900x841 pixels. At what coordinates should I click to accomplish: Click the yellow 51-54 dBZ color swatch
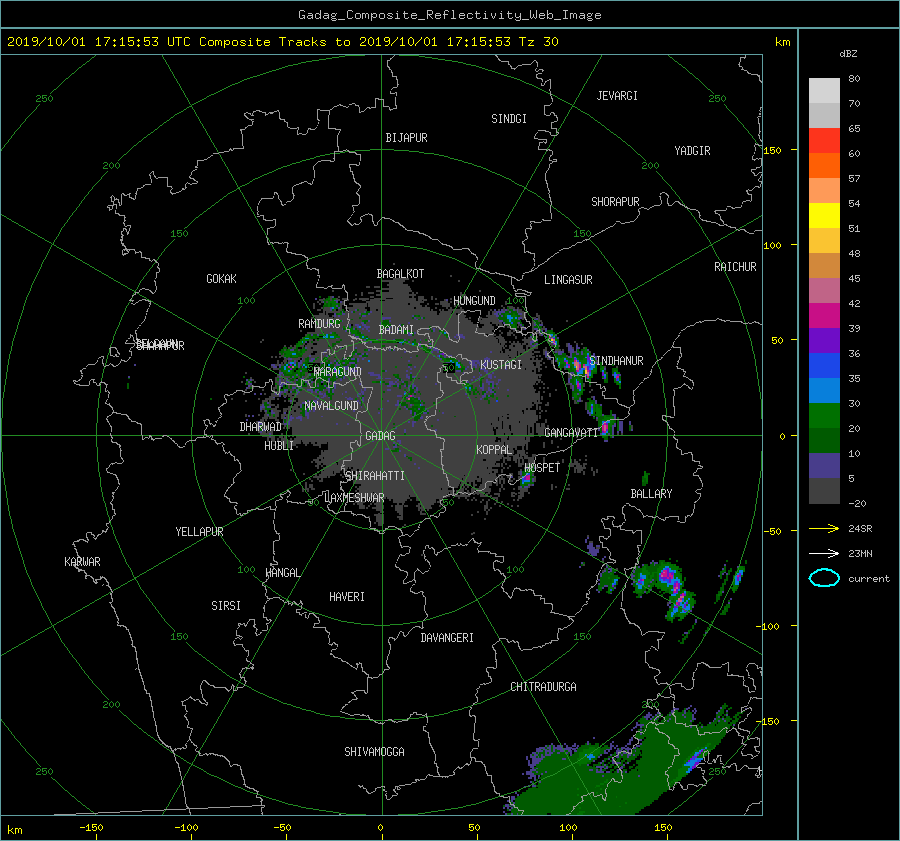(824, 216)
